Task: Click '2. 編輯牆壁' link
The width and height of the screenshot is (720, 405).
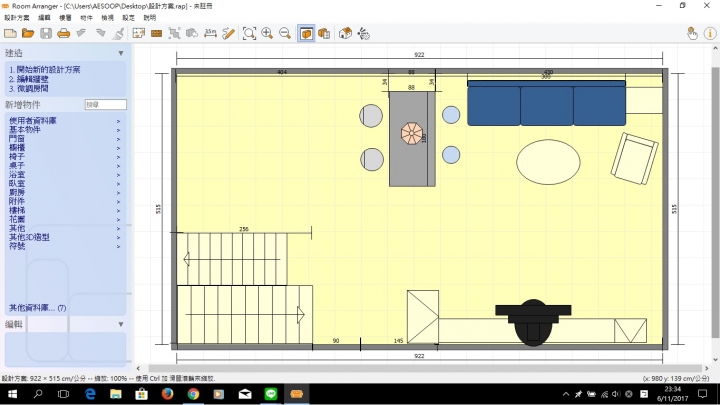Action: tap(28, 79)
